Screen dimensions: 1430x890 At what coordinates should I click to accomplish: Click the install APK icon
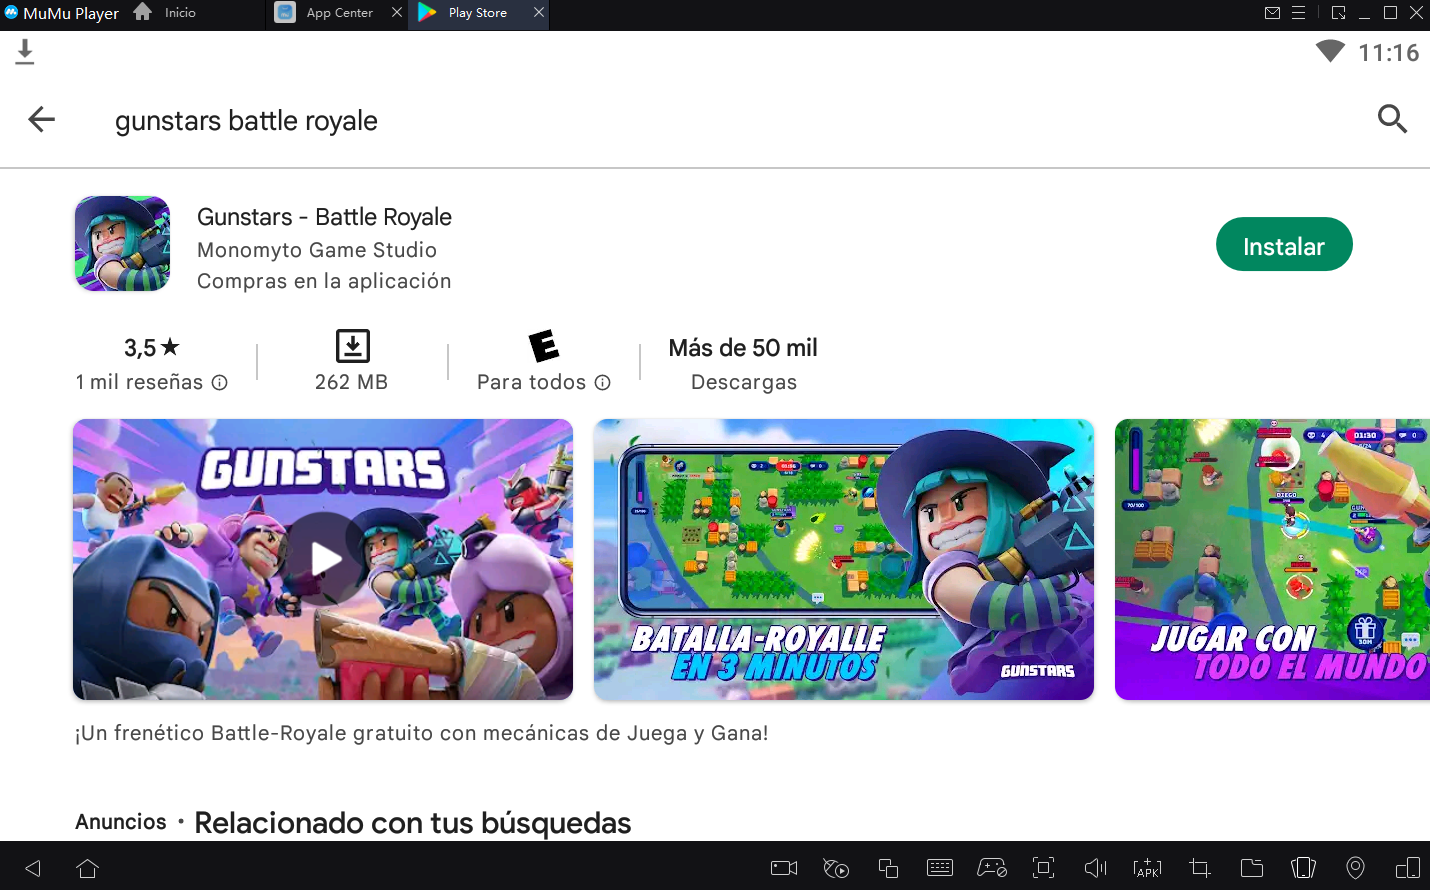pos(1147,868)
